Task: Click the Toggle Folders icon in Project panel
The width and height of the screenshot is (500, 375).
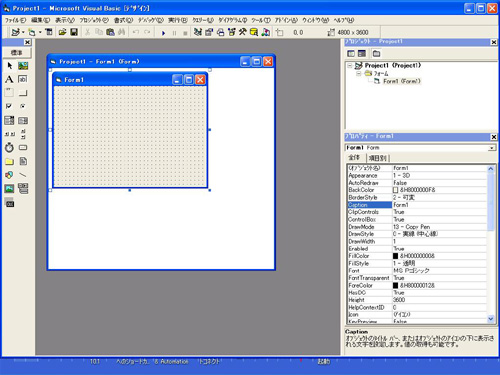Action: coord(376,53)
